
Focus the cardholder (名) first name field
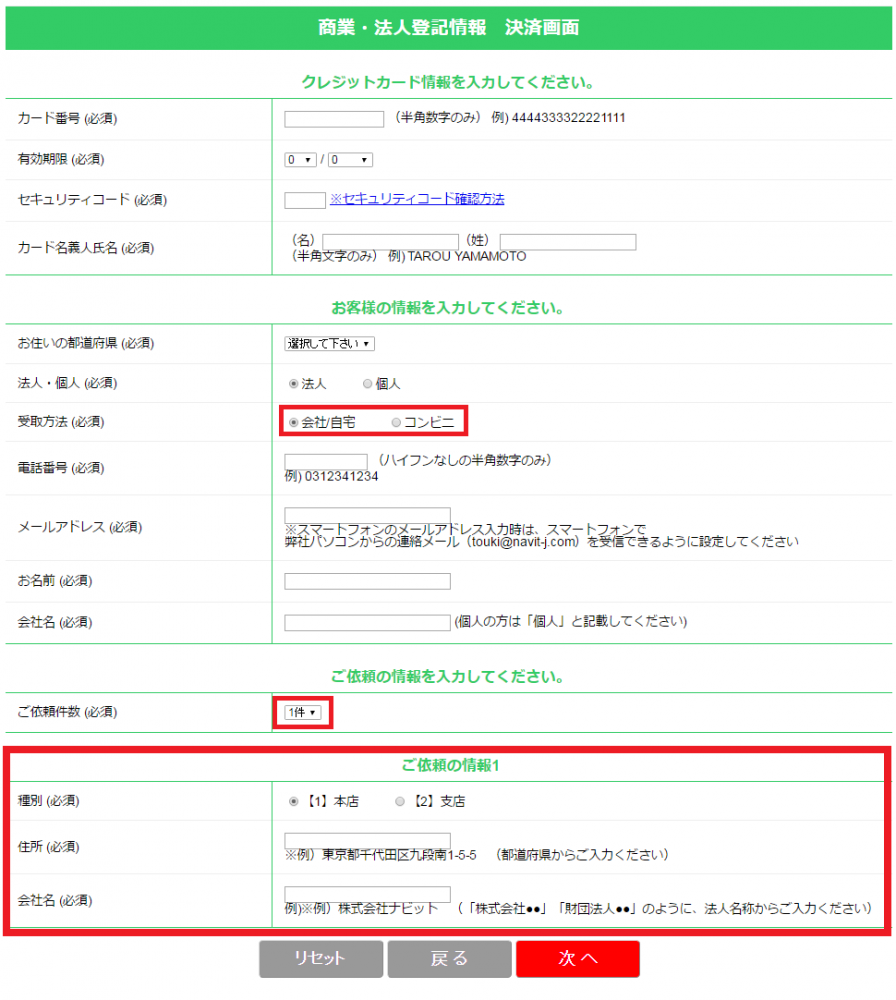(x=390, y=242)
